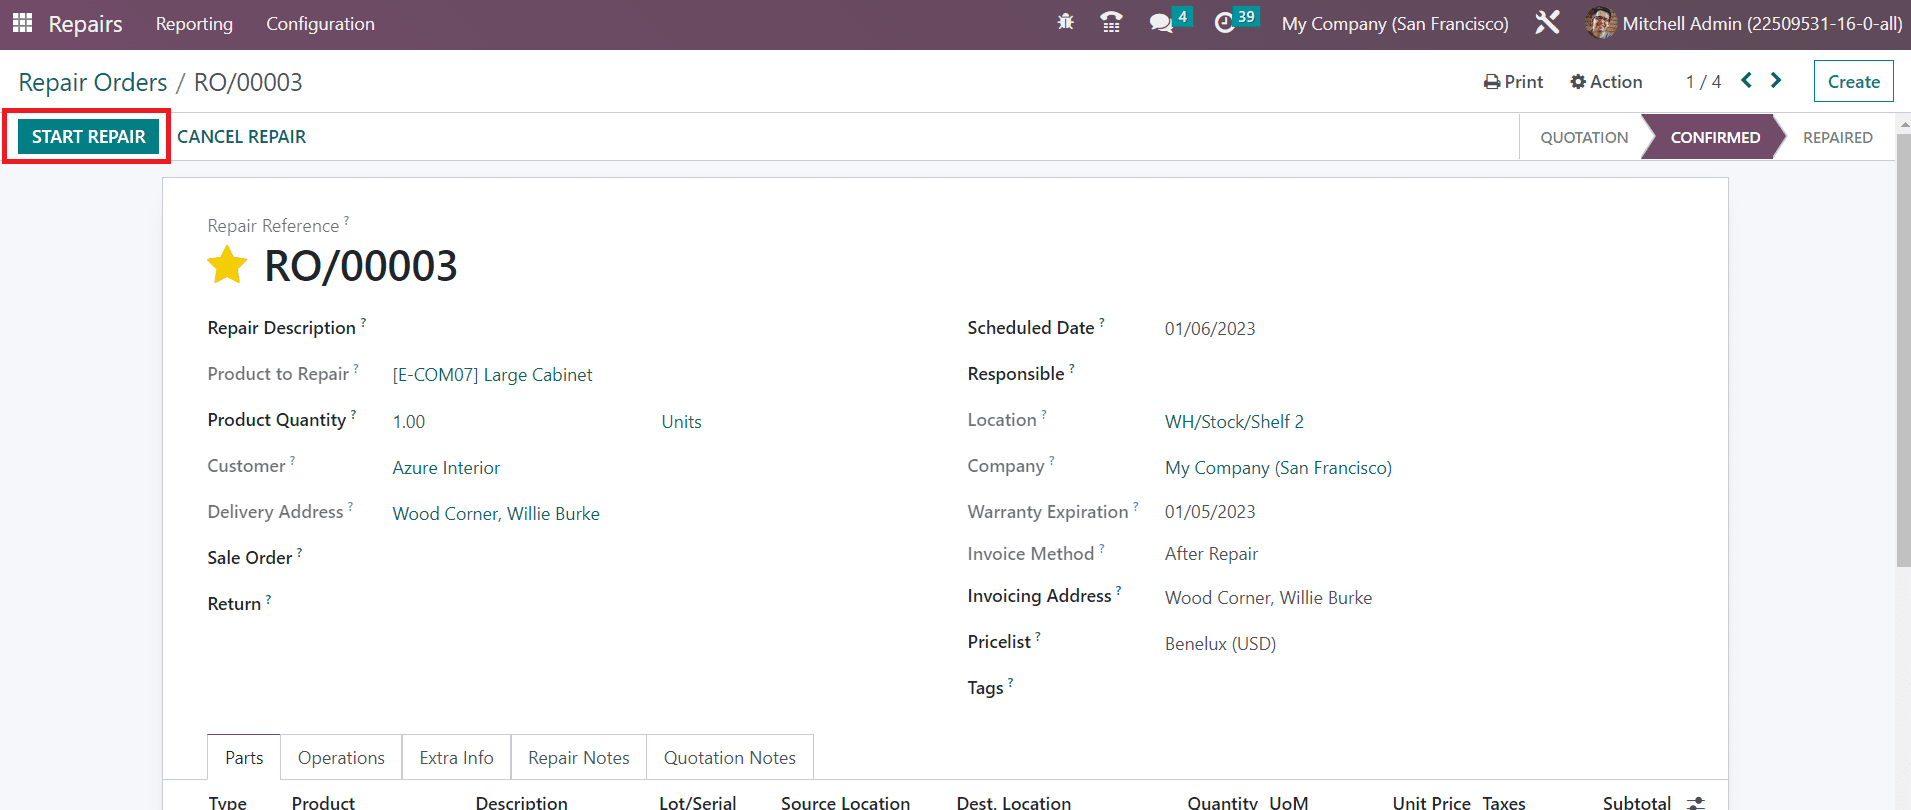Click the Product column header
The width and height of the screenshot is (1911, 810).
click(323, 802)
